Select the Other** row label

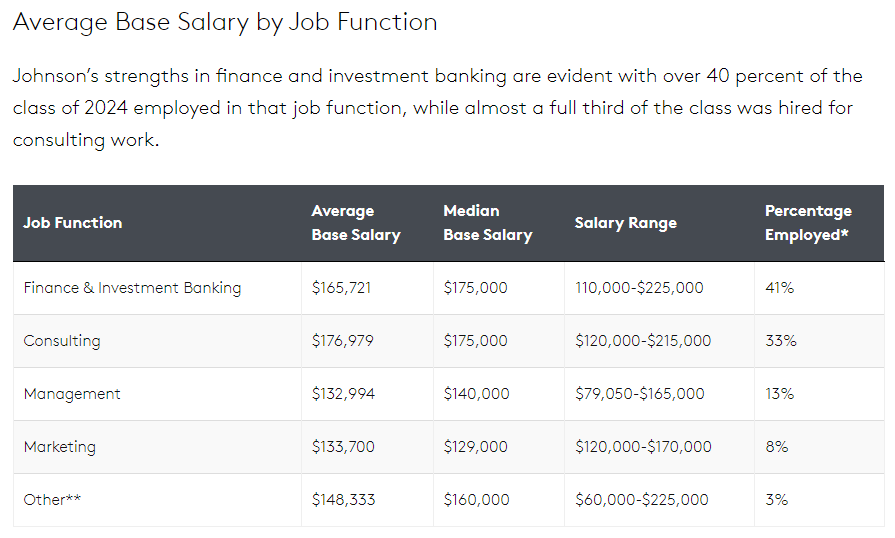(x=52, y=500)
